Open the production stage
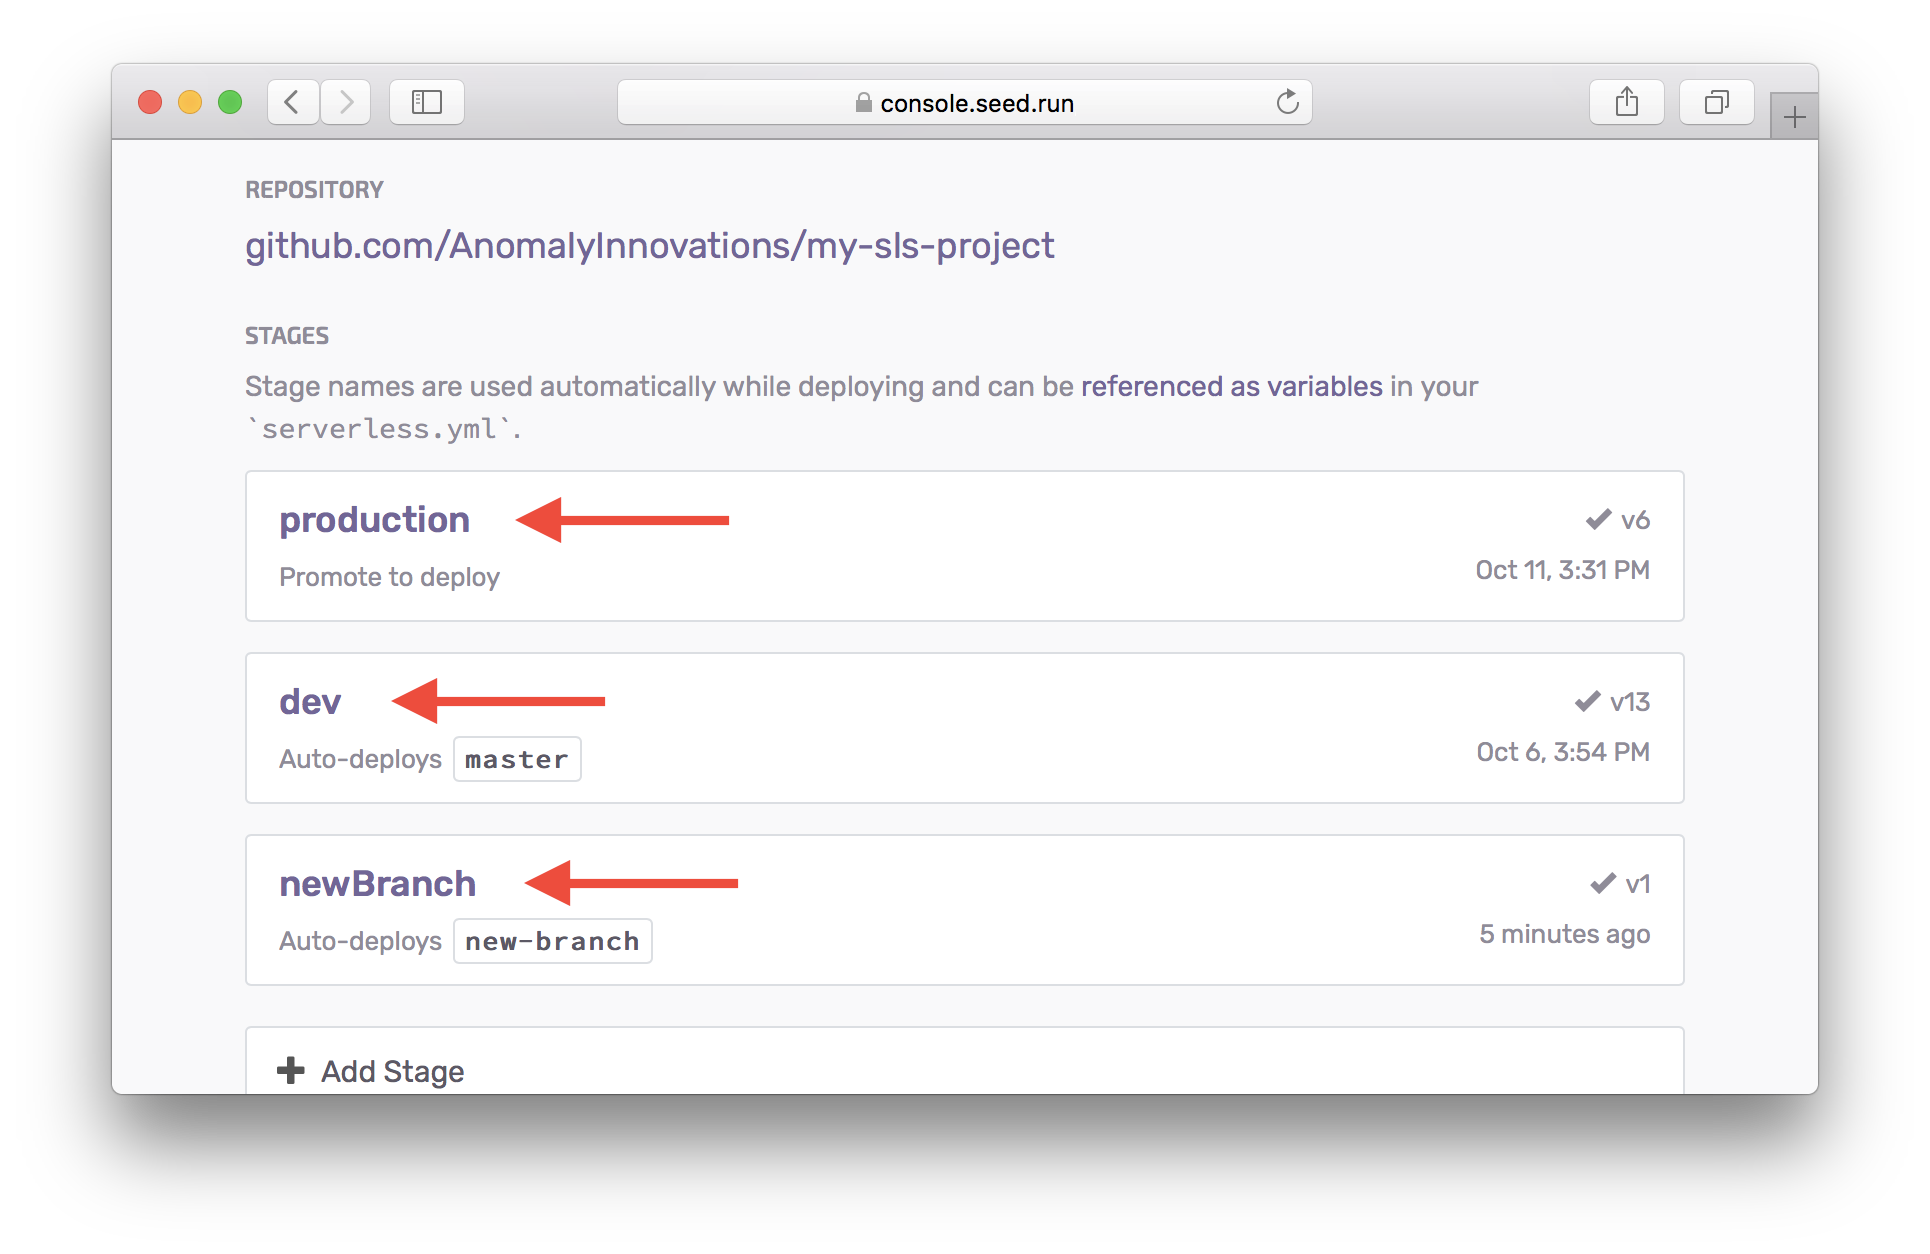Viewport: 1930px width, 1254px height. pos(374,520)
